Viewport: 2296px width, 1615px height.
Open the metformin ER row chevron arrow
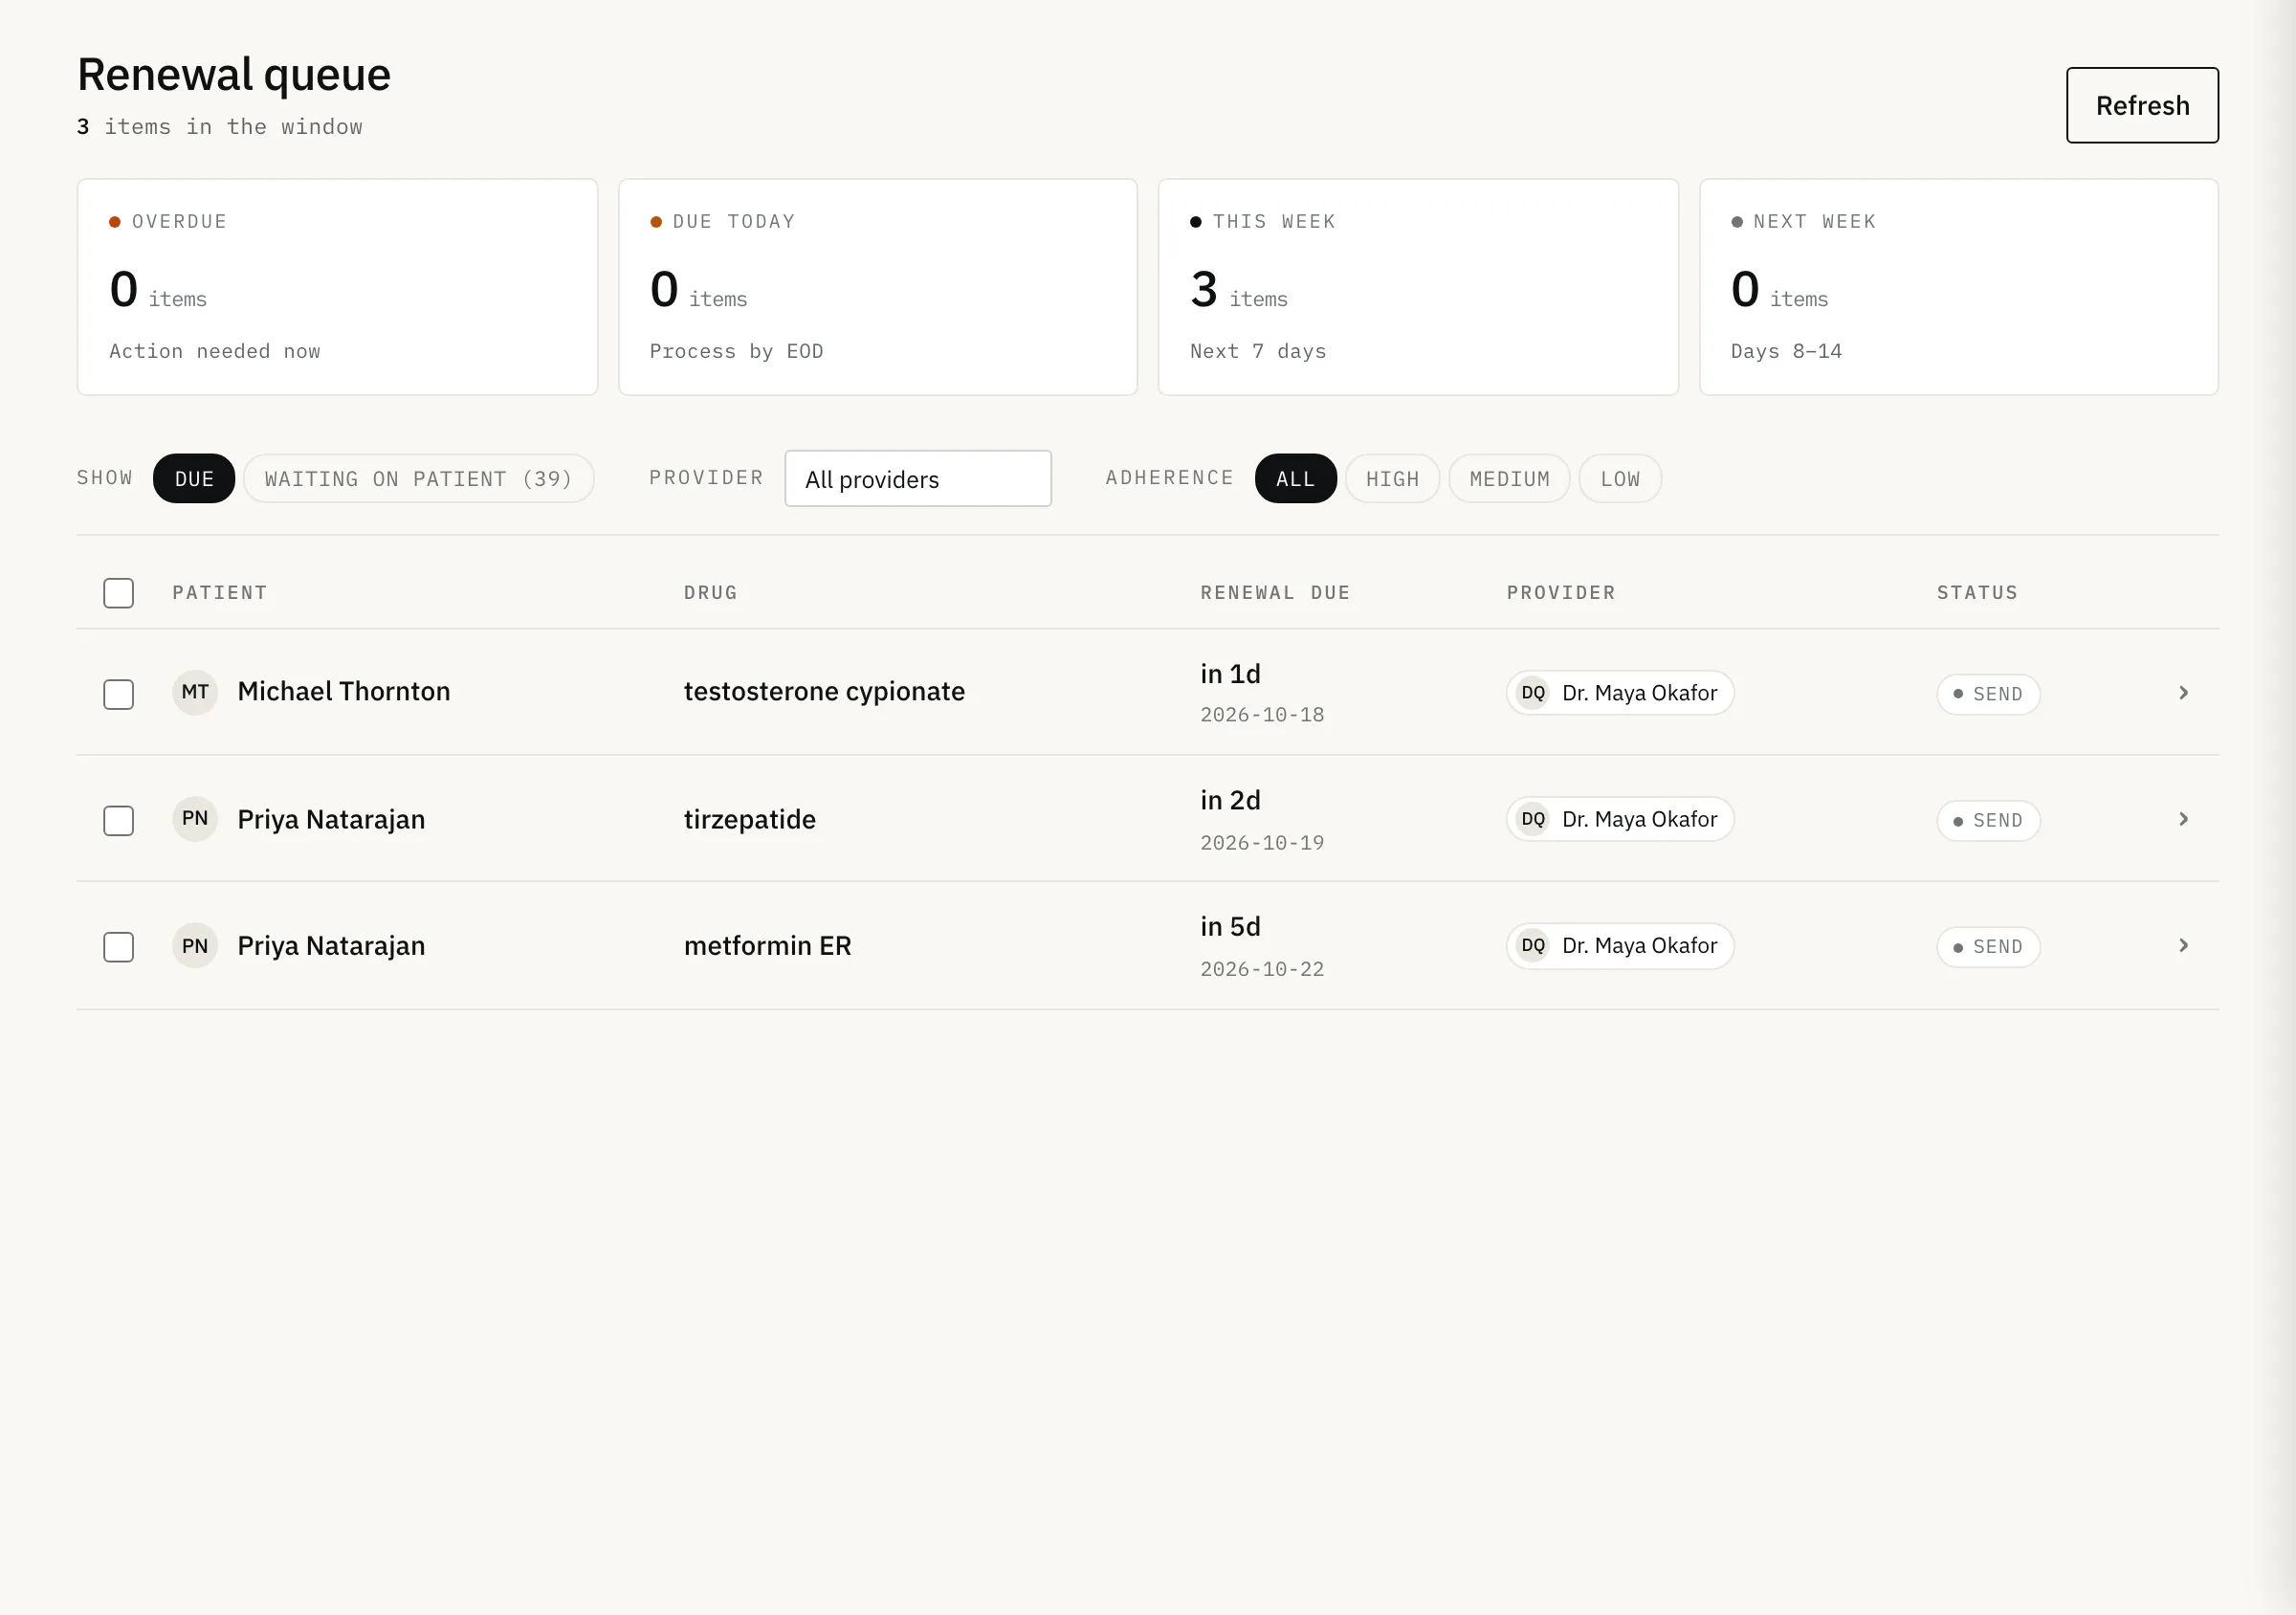coord(2183,945)
